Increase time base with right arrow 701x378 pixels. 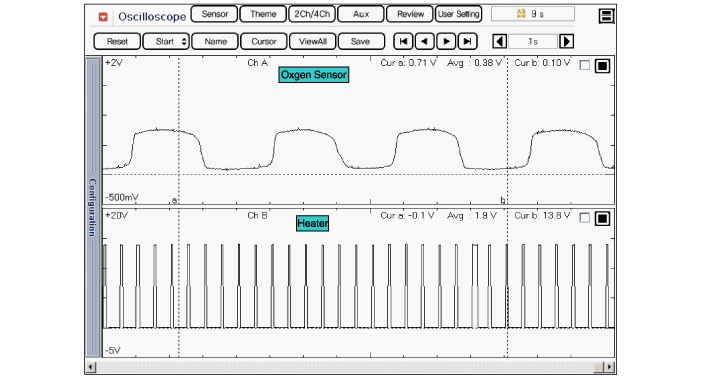coord(566,42)
